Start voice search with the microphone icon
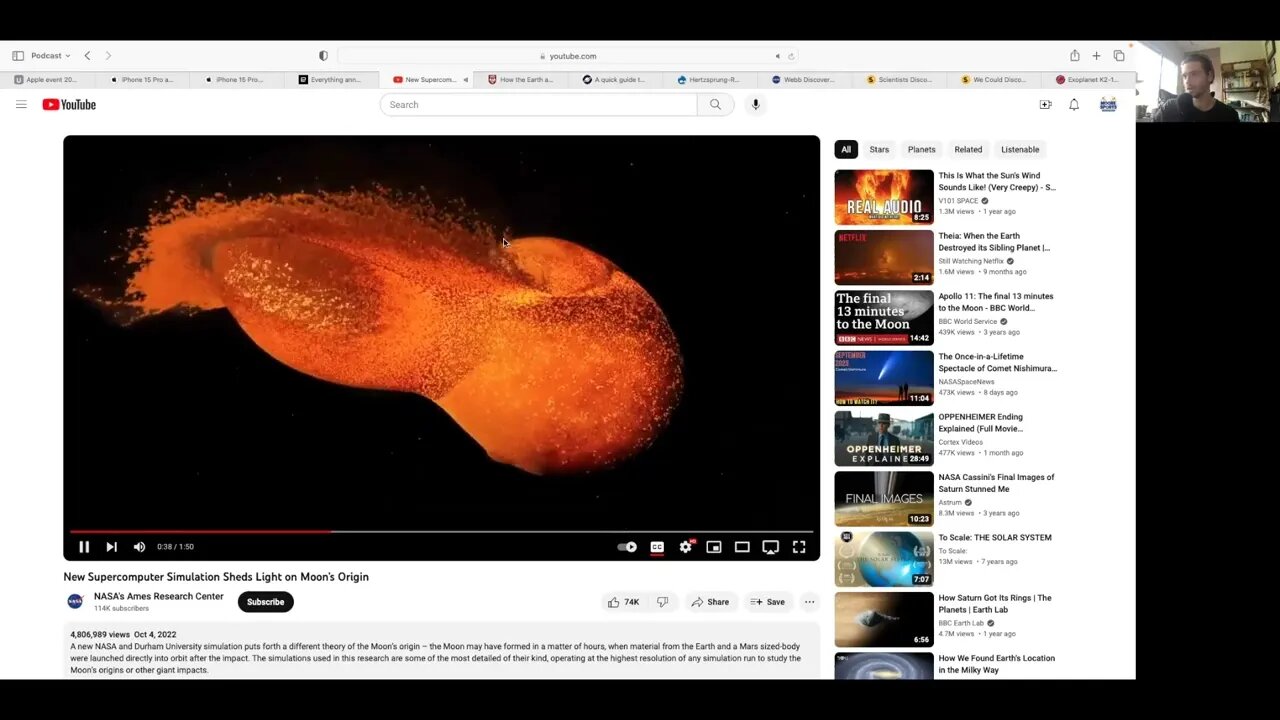Screen dimensions: 1280x720 pos(756,104)
